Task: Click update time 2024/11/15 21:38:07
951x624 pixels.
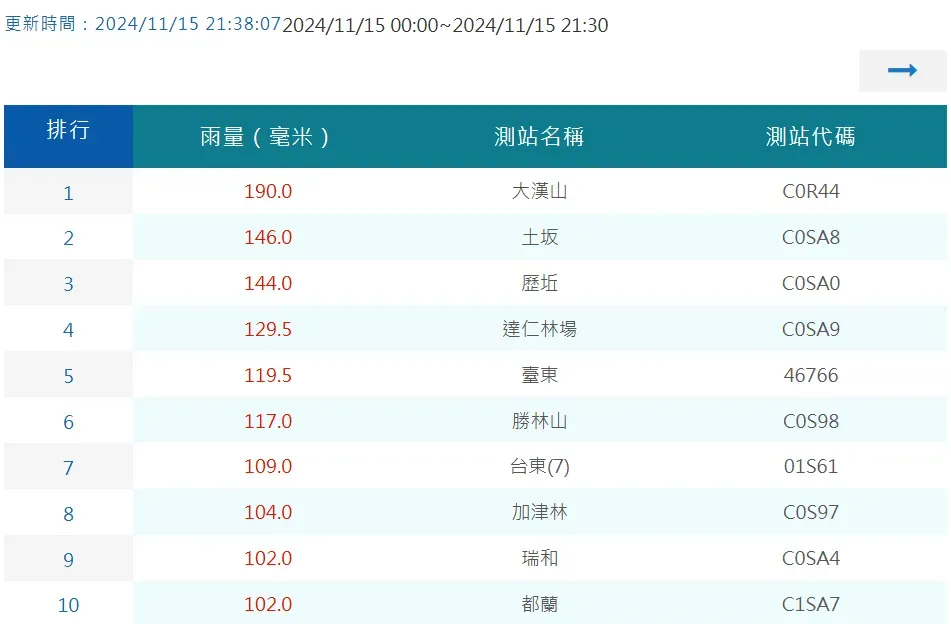Action: coord(188,24)
